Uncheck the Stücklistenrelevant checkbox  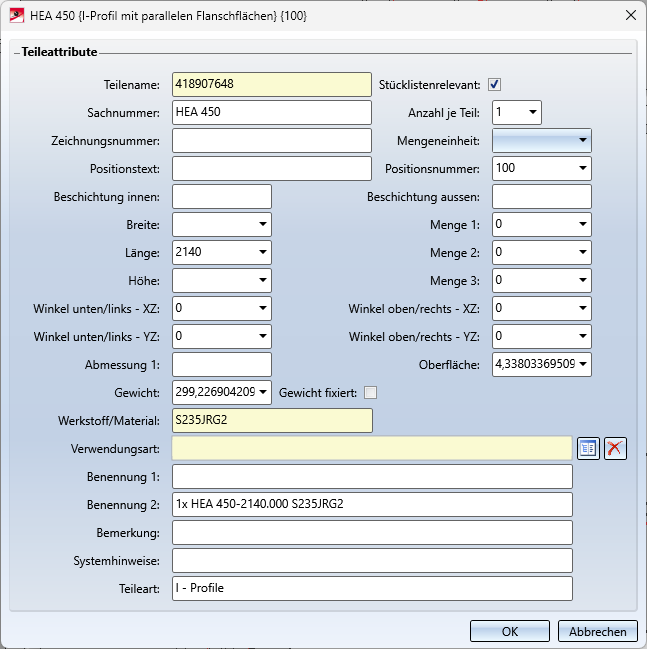494,84
